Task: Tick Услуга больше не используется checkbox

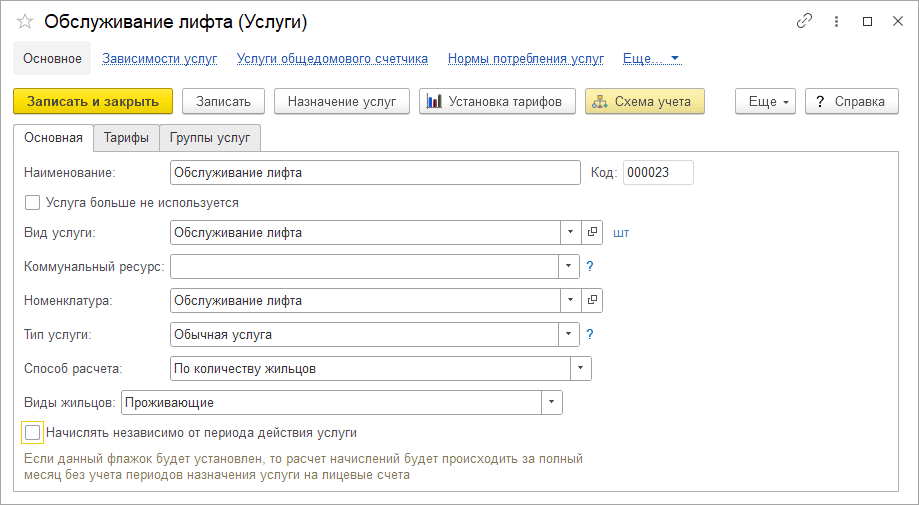Action: pos(32,203)
